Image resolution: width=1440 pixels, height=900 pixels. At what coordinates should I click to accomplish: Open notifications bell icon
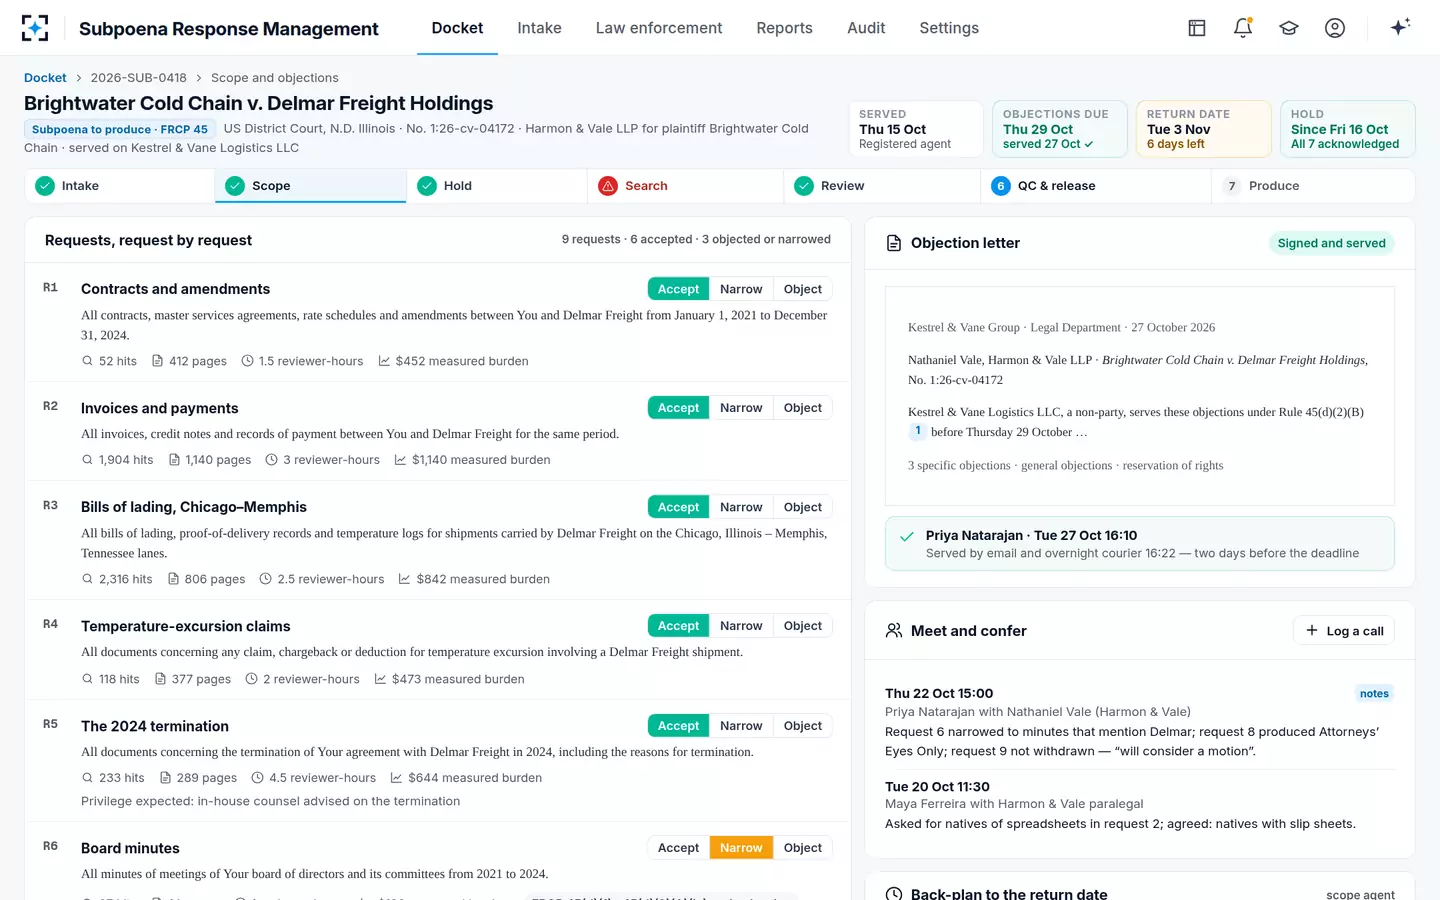[1243, 28]
